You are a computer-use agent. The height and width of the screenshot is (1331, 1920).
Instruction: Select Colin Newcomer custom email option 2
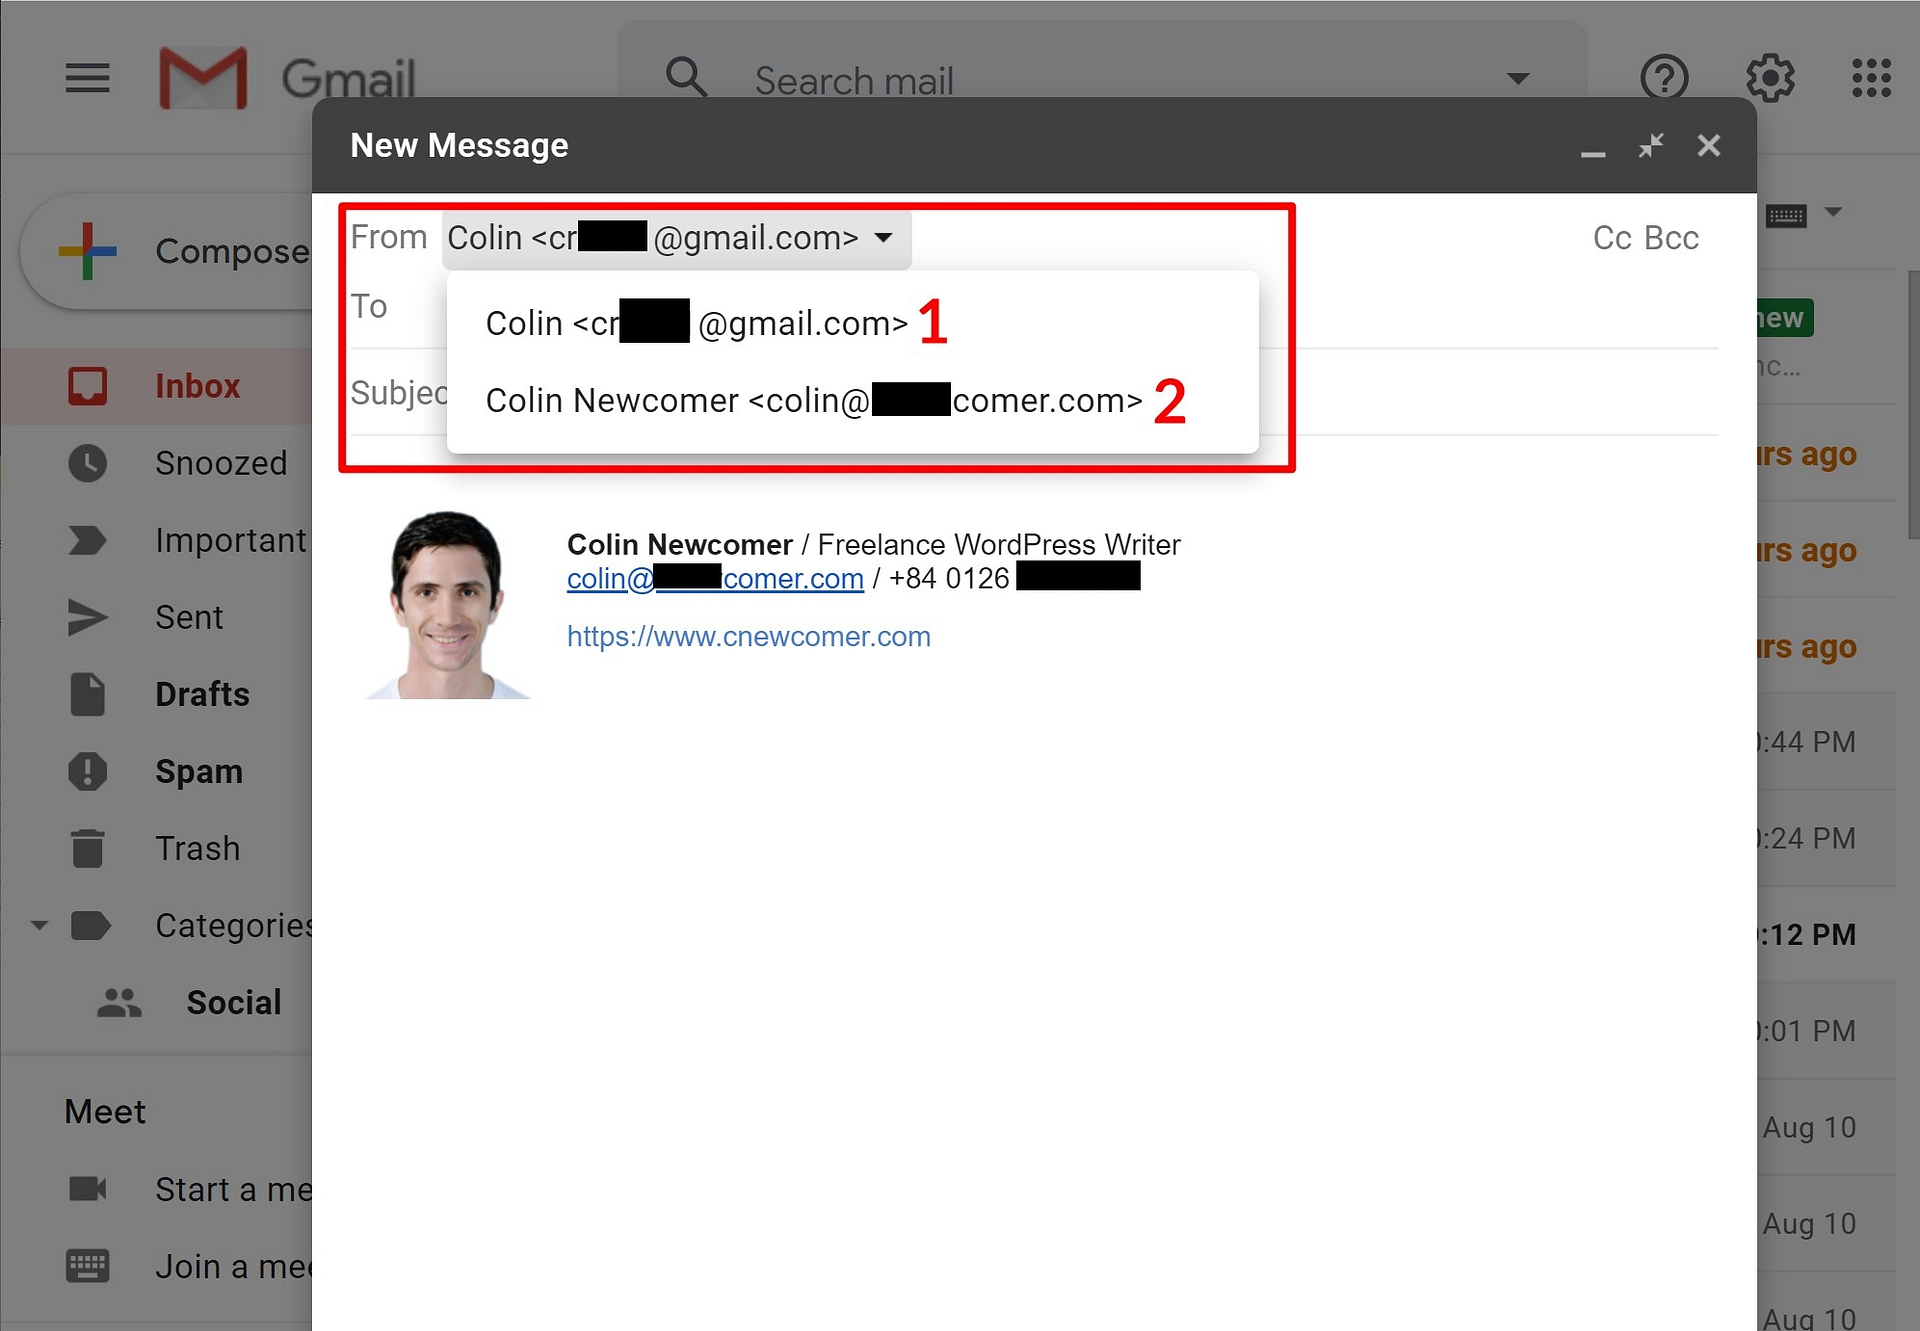point(811,401)
